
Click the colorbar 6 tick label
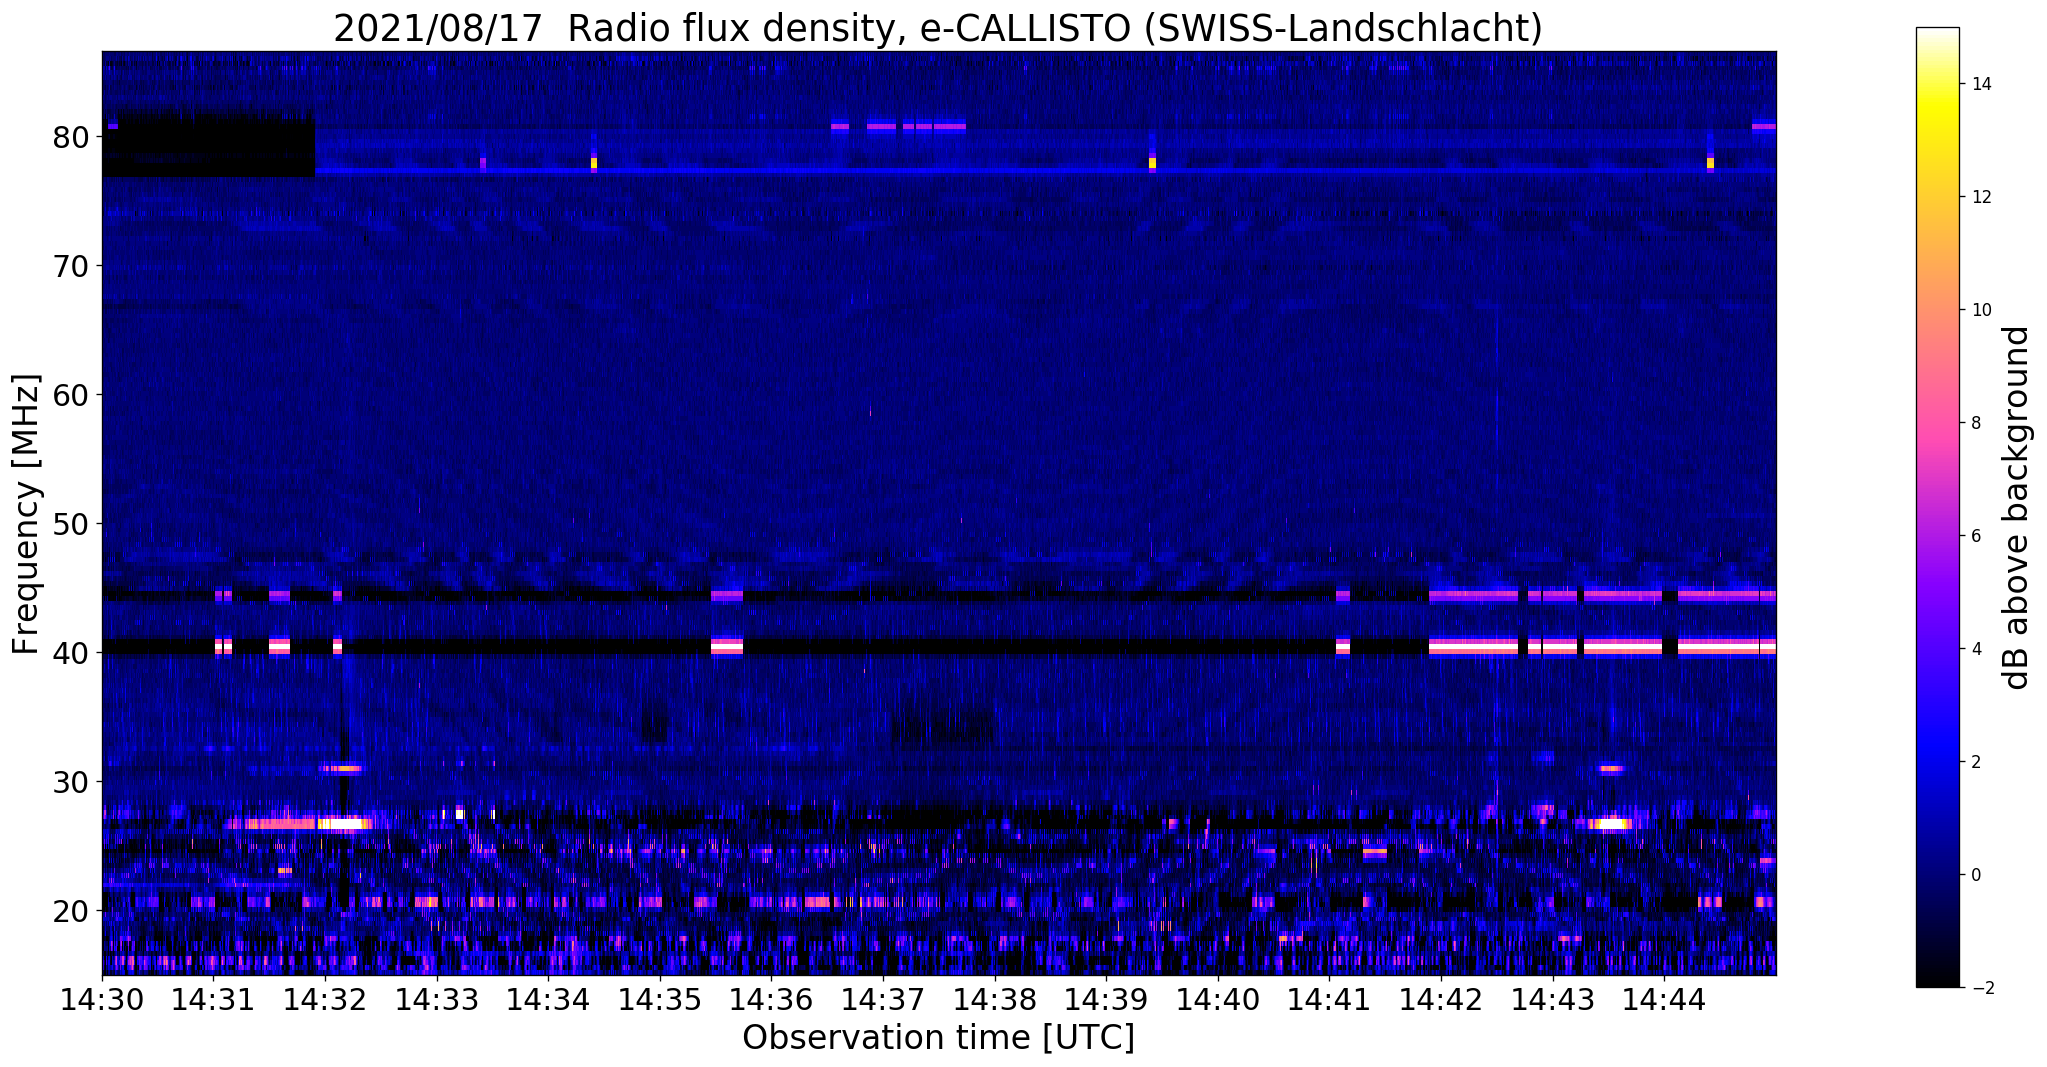[1977, 536]
